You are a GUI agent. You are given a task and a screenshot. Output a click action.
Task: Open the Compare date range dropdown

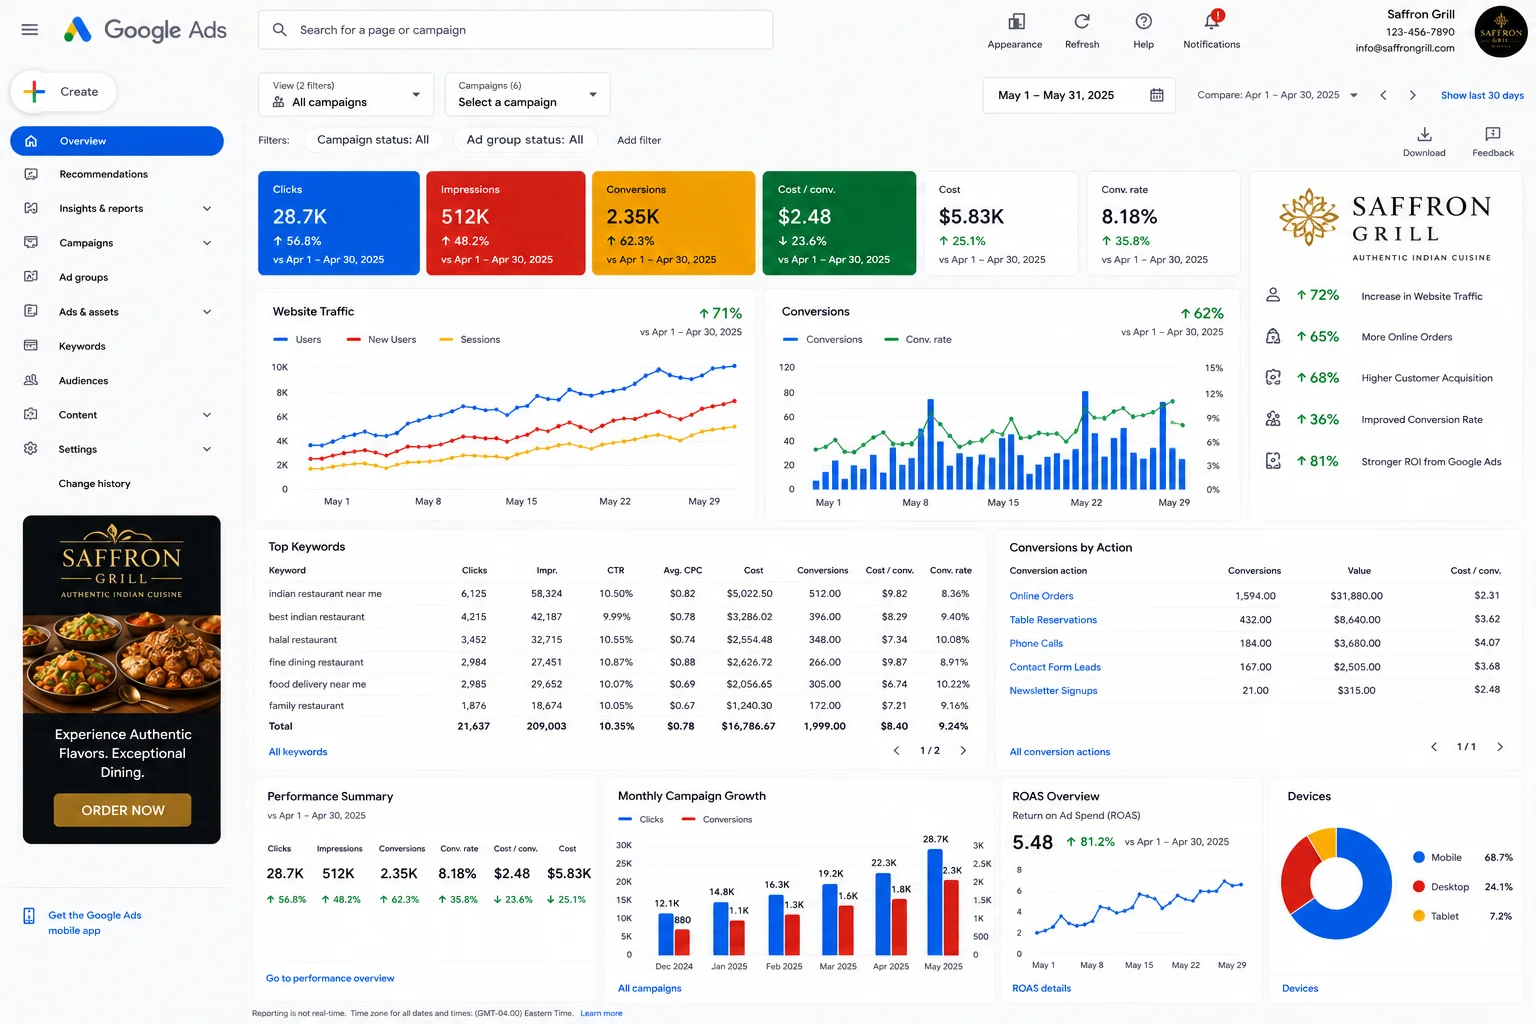1278,95
